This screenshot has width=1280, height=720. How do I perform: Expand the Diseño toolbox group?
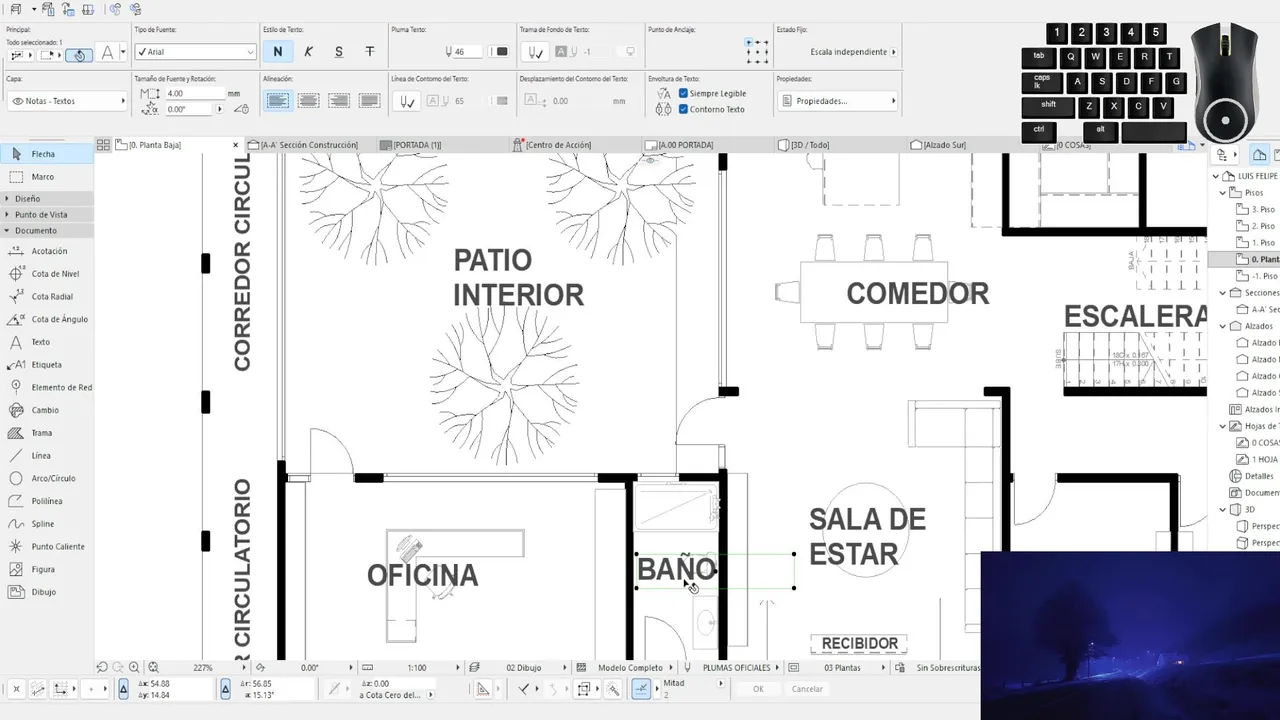47,199
